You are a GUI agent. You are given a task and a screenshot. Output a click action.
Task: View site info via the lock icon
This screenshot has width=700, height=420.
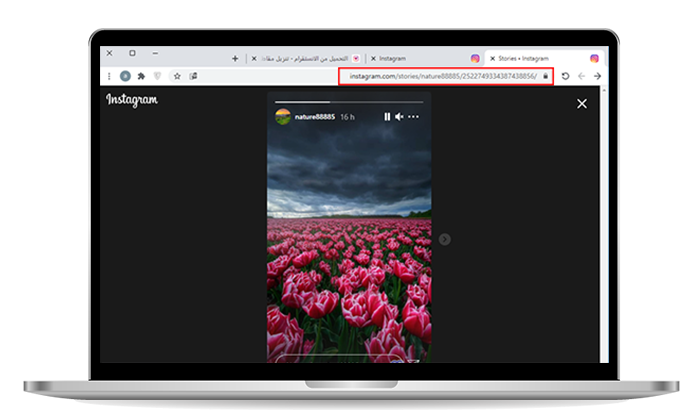click(x=546, y=76)
